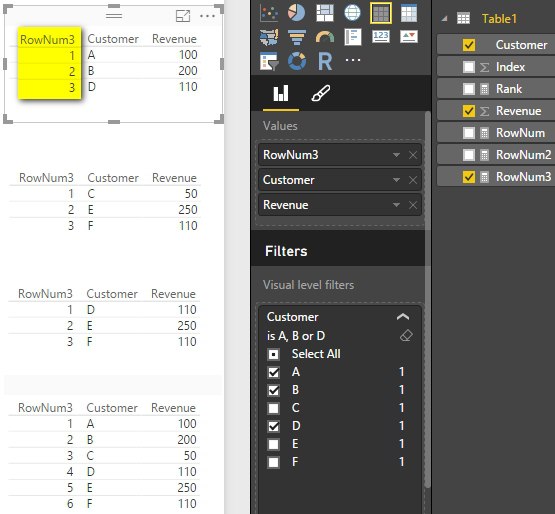The height and width of the screenshot is (514, 555).
Task: Open RowNum3 value field dropdown
Action: coord(396,155)
